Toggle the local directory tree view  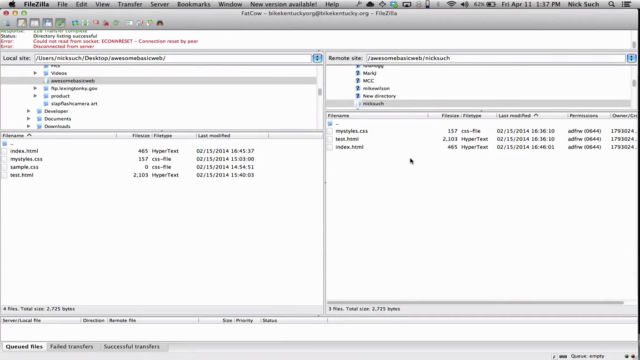[35, 23]
